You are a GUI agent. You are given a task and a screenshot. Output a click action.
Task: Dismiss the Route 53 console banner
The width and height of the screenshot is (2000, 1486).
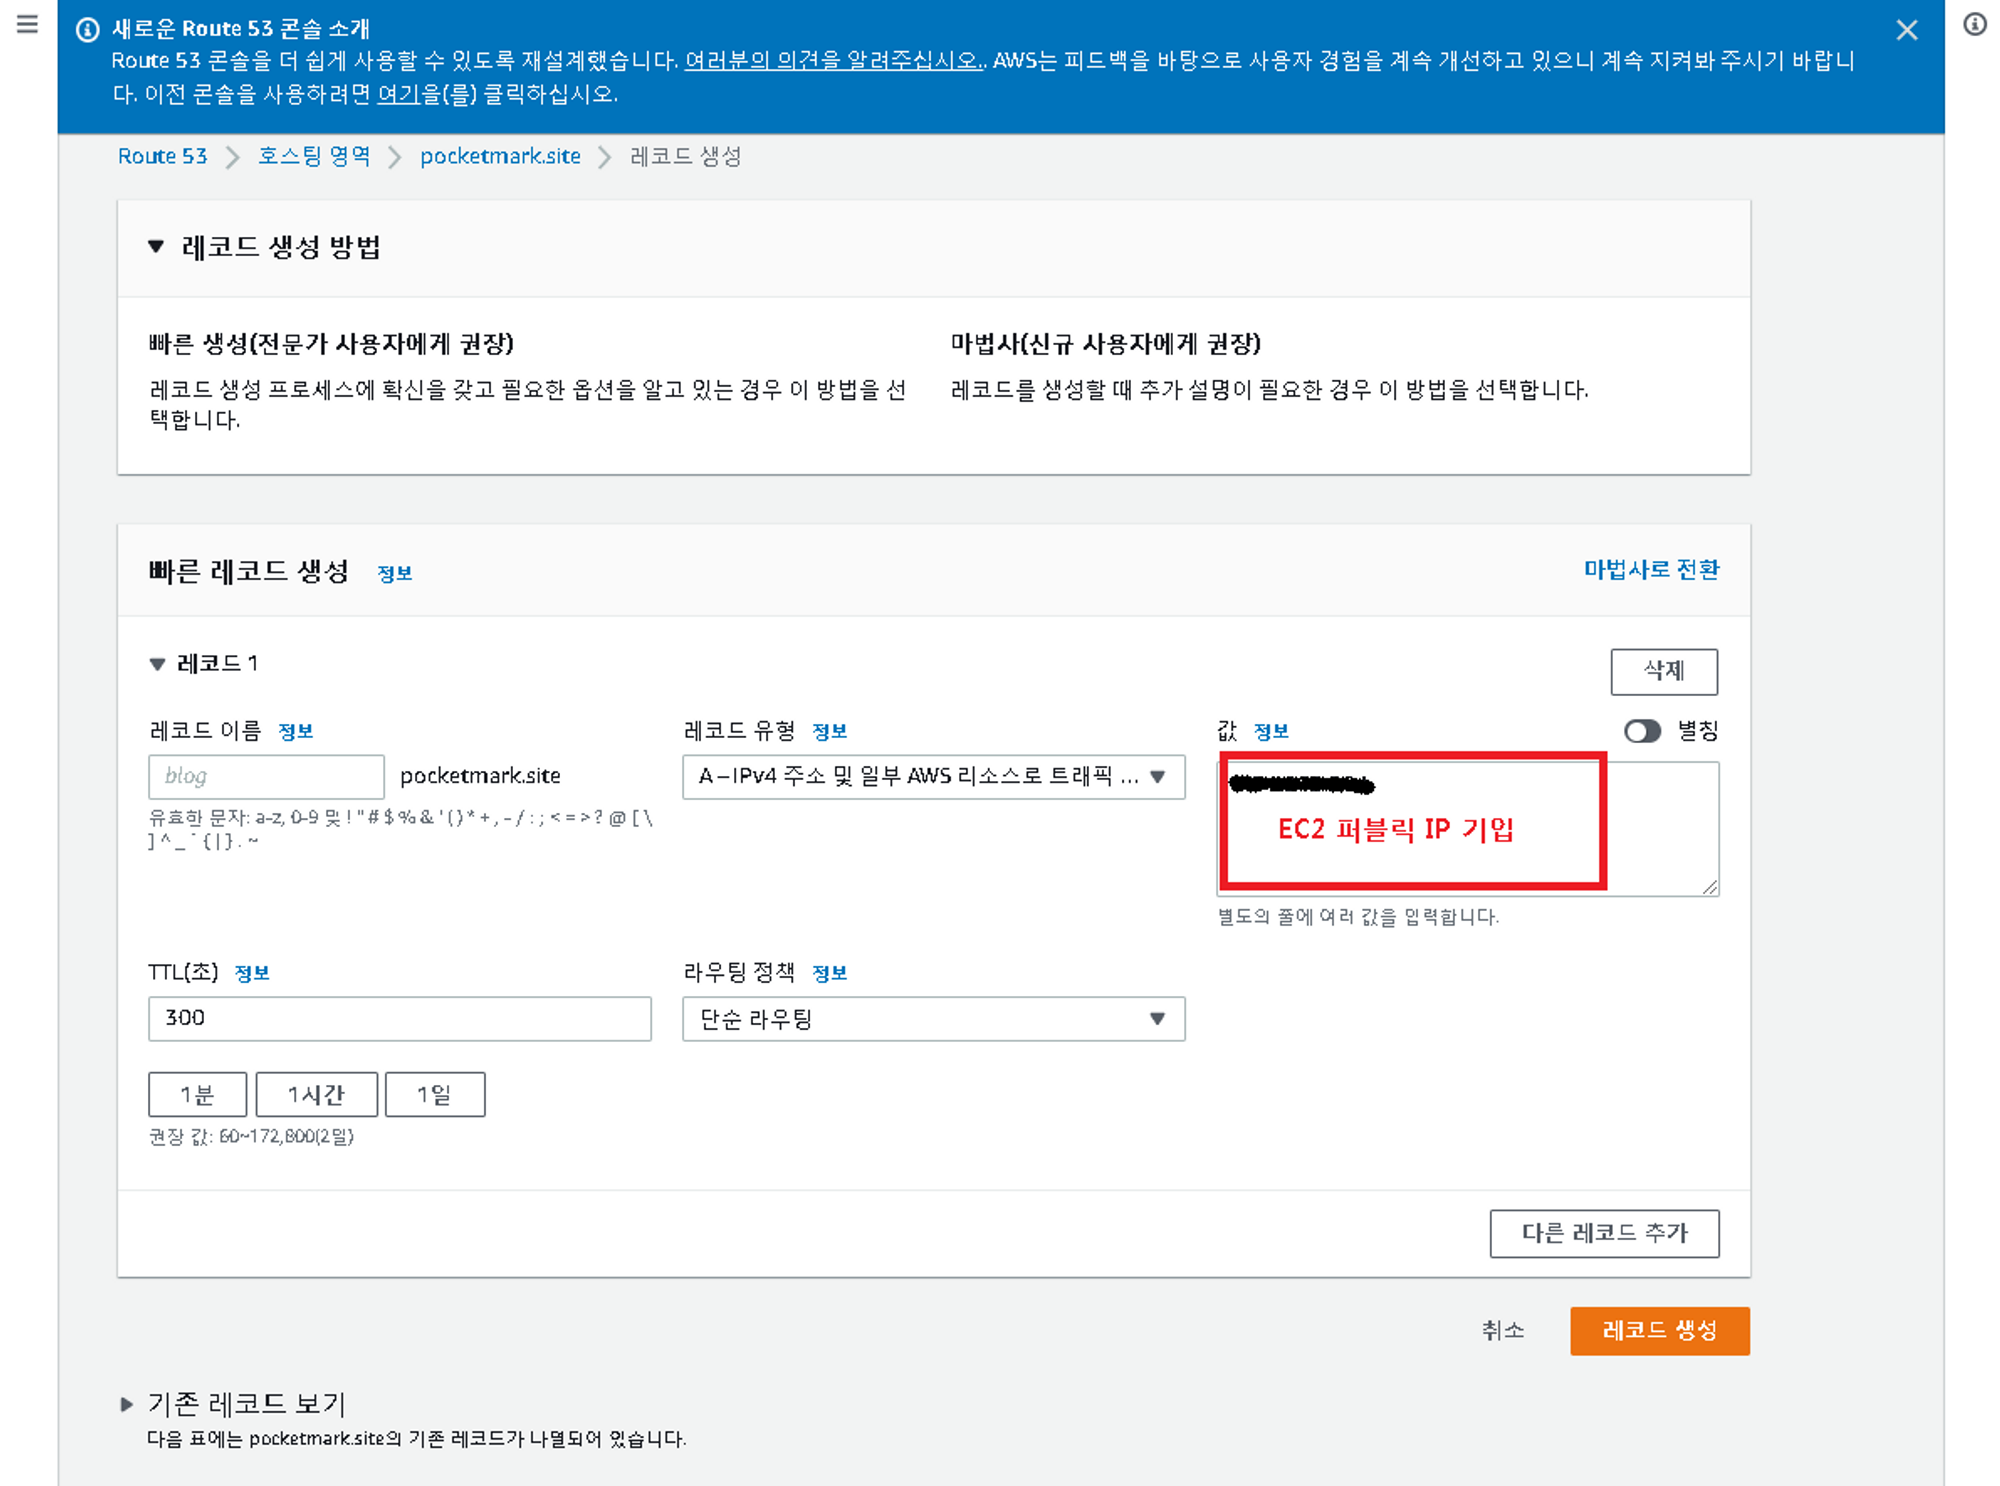pos(1906,30)
